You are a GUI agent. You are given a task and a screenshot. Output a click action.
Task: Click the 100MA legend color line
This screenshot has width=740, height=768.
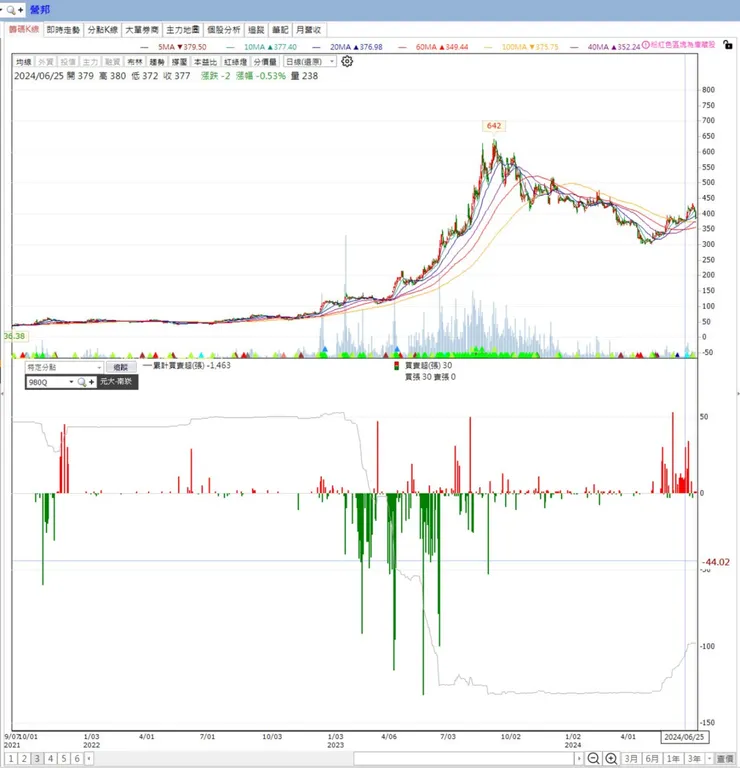point(488,48)
